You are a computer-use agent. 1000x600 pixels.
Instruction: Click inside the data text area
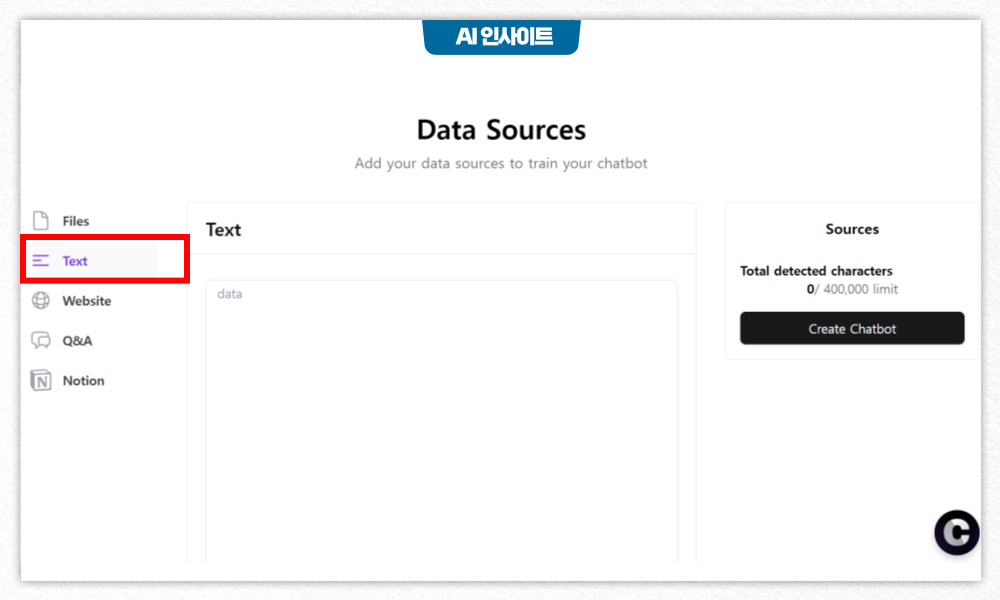(441, 421)
